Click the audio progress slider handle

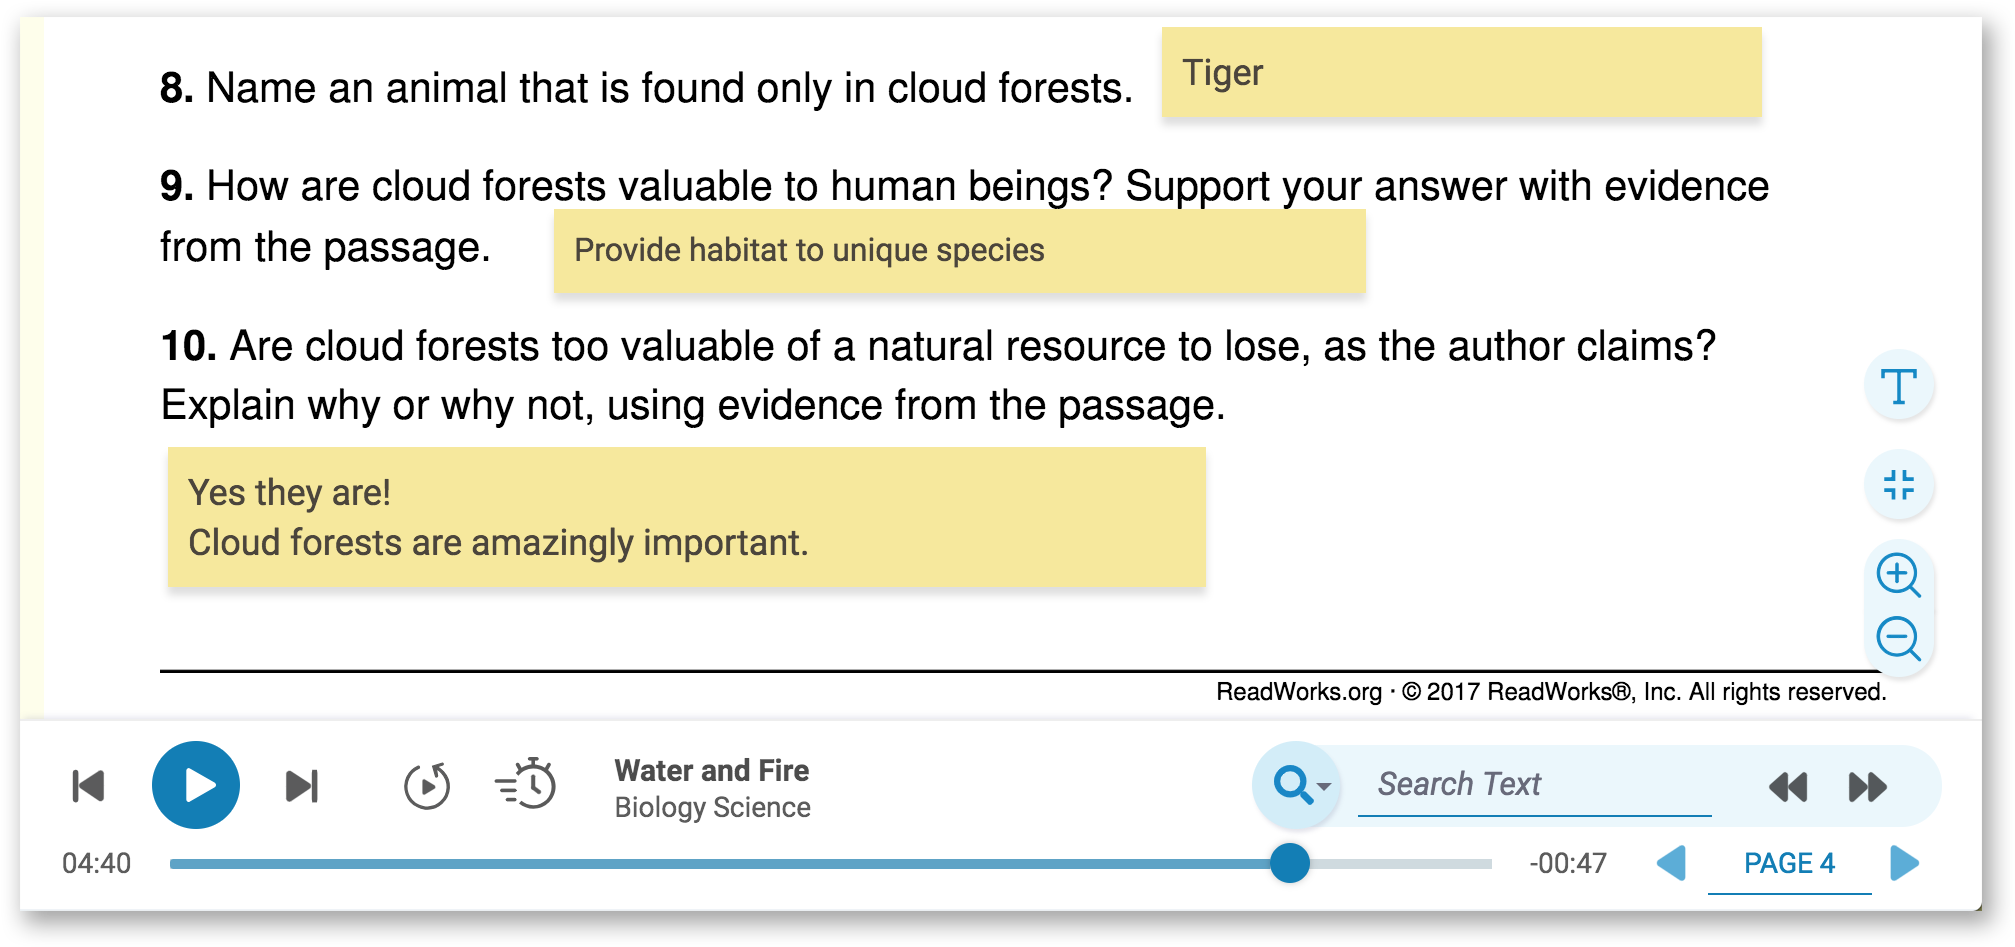pos(1290,863)
